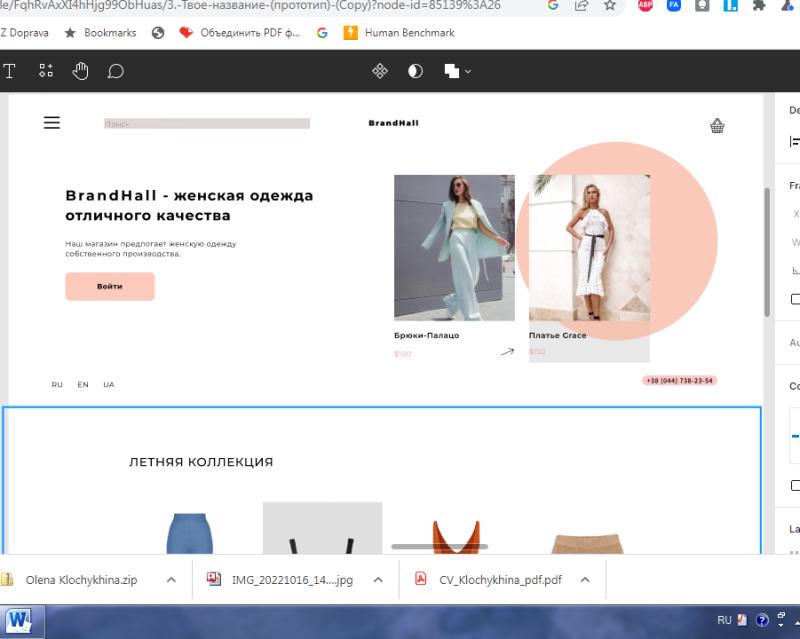Open the Bookmarks folder in bookmarks bar

point(101,33)
